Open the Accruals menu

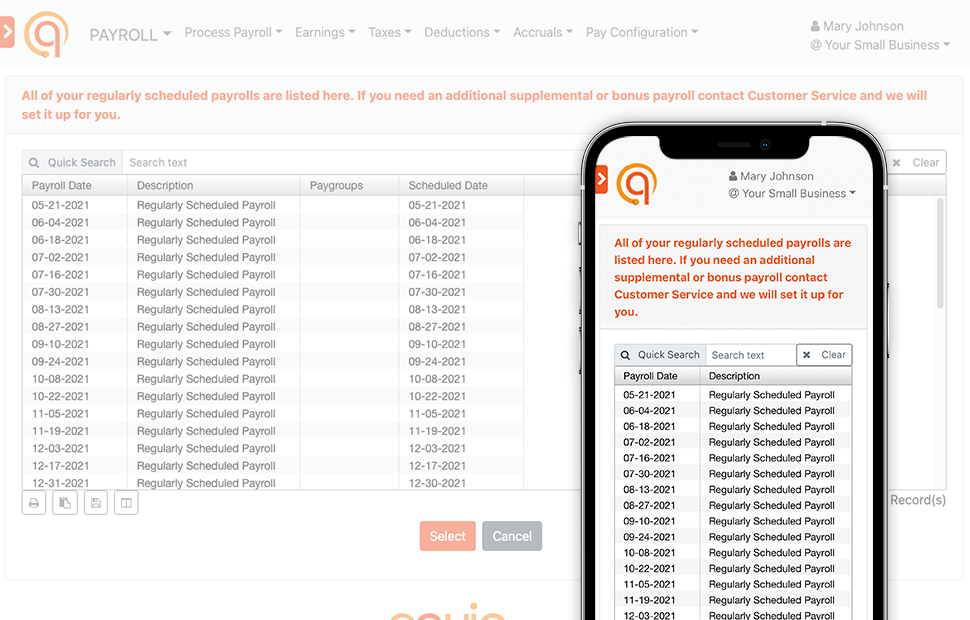tap(543, 32)
